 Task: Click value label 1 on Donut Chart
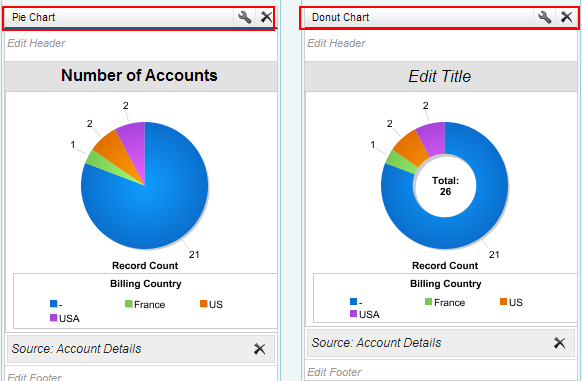click(373, 144)
